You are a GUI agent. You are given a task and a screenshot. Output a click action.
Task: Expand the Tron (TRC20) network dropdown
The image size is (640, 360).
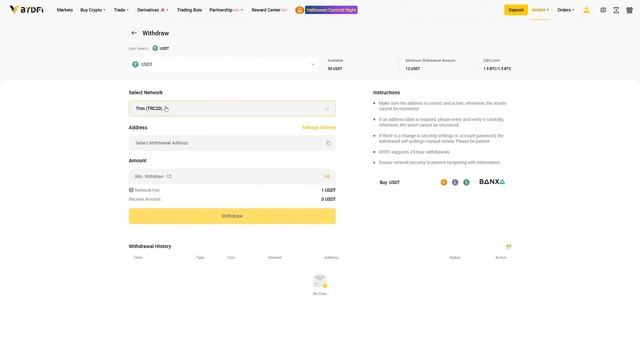232,109
